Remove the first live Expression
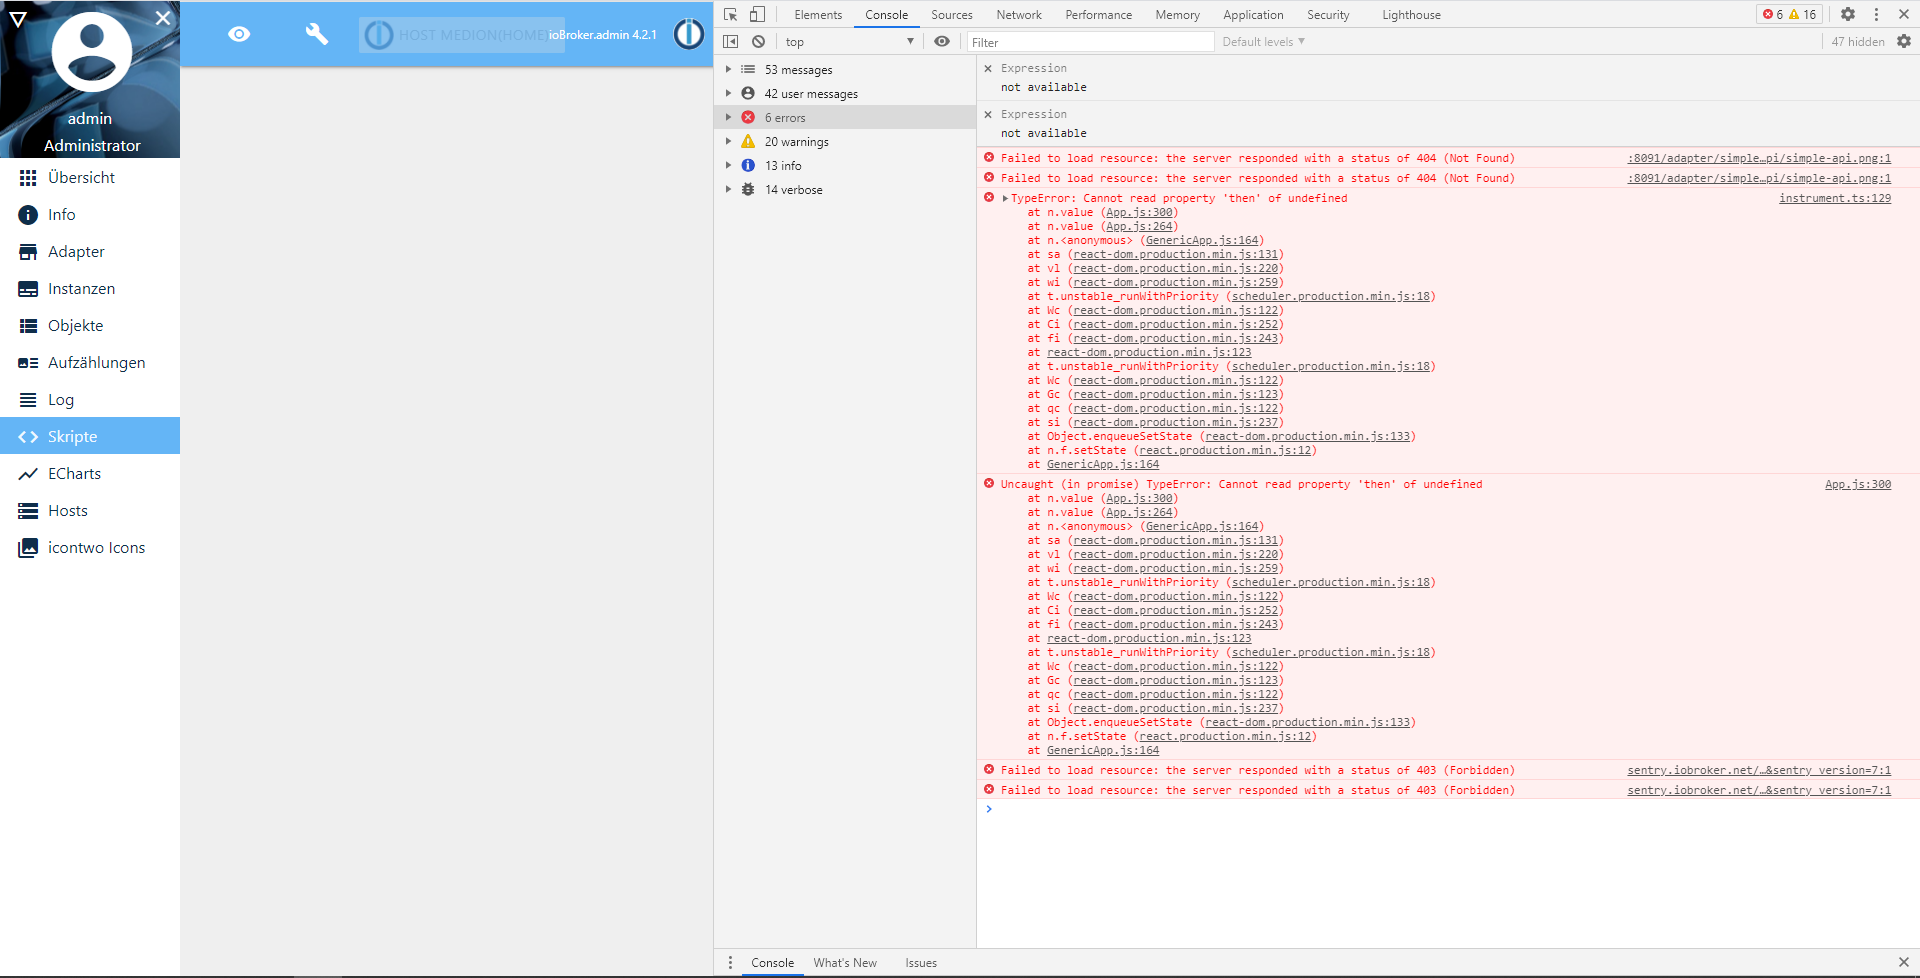 click(988, 68)
